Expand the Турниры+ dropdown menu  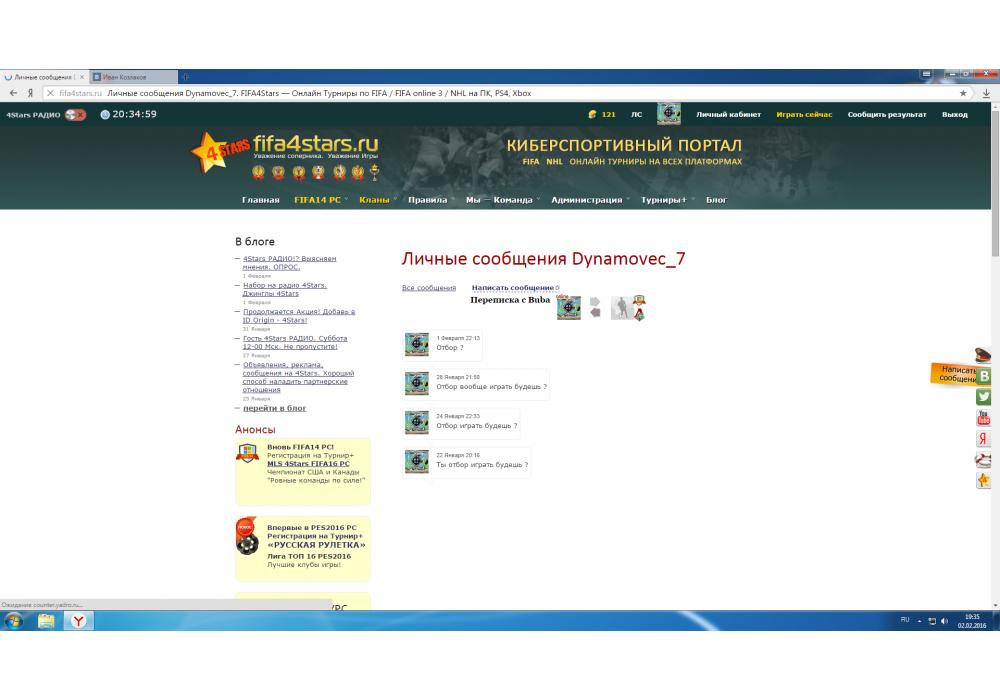pos(664,200)
